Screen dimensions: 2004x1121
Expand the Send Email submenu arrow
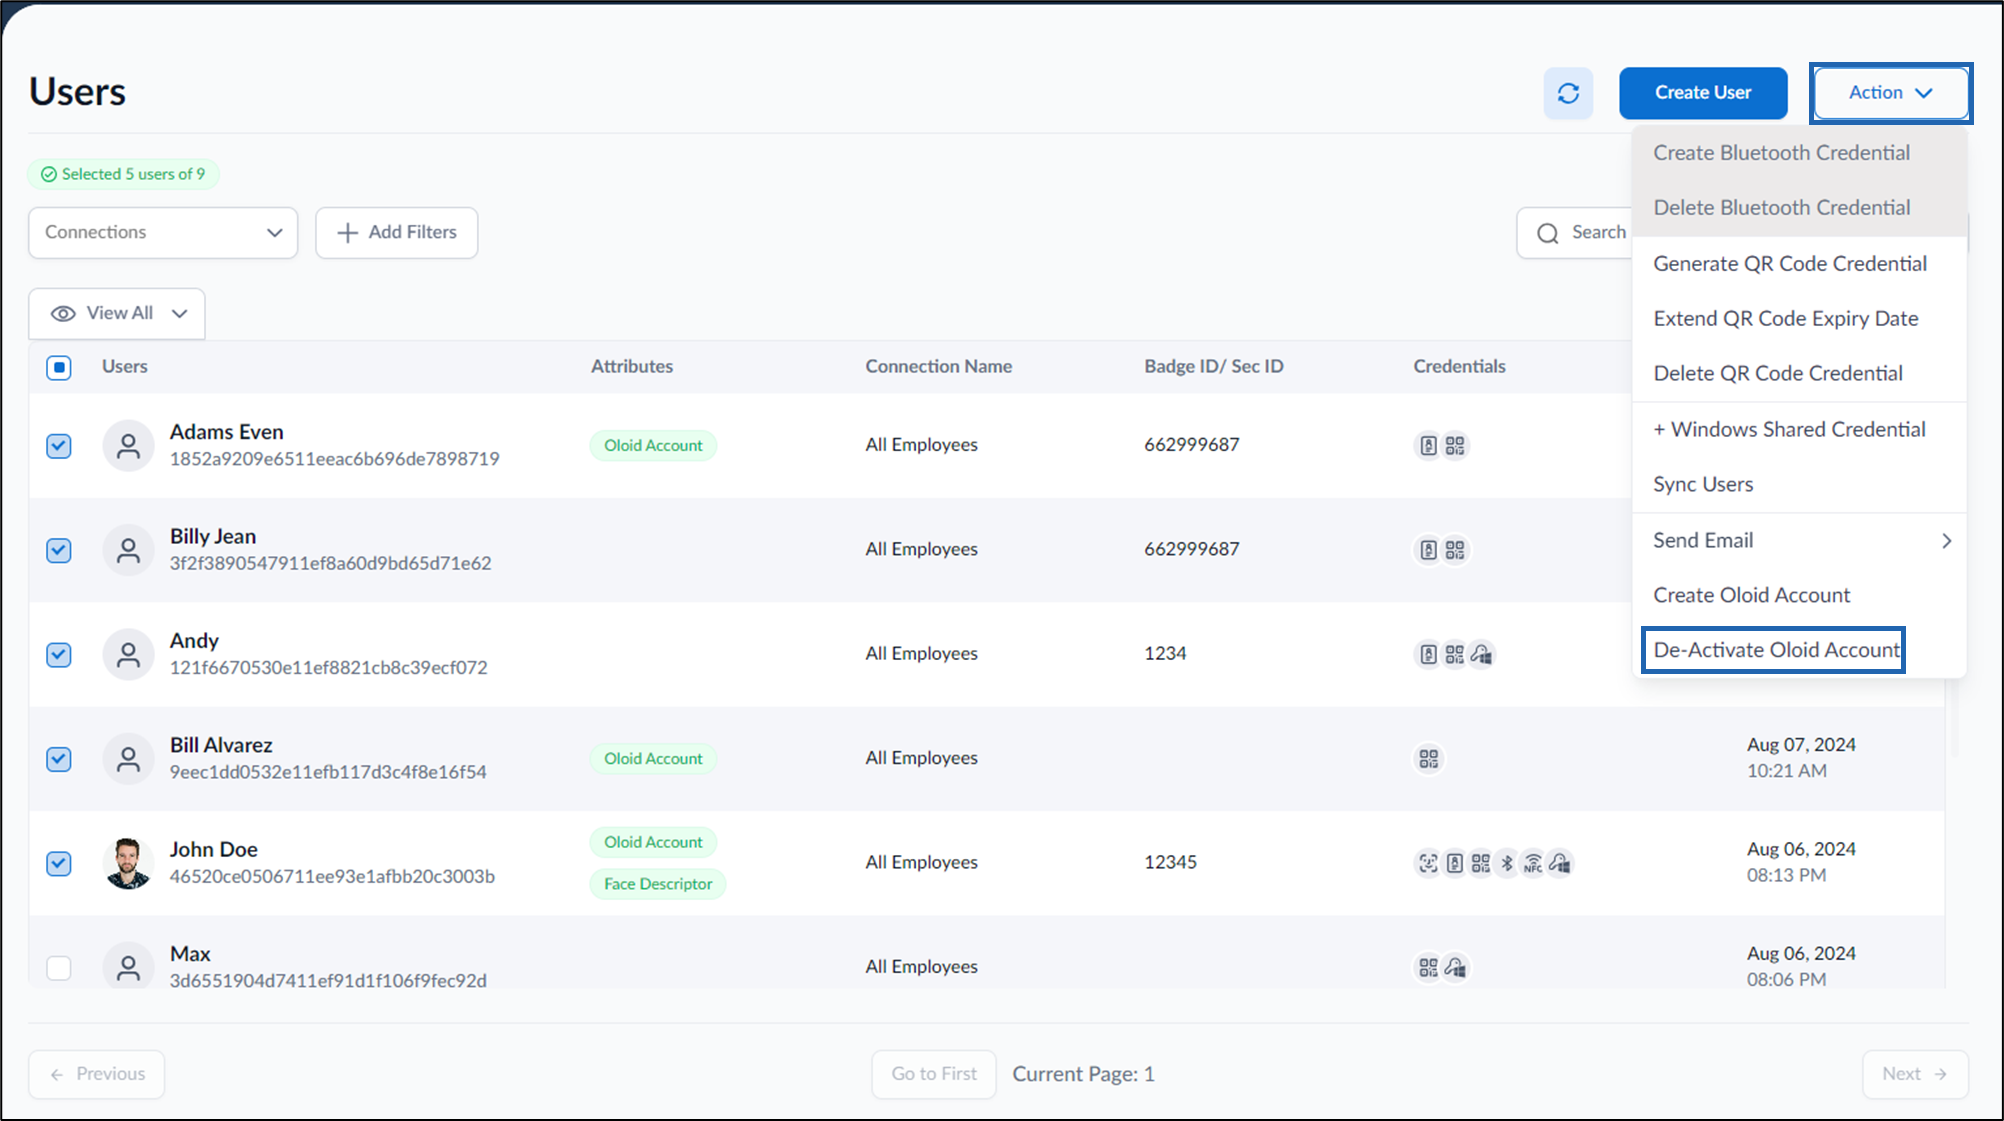(1946, 541)
